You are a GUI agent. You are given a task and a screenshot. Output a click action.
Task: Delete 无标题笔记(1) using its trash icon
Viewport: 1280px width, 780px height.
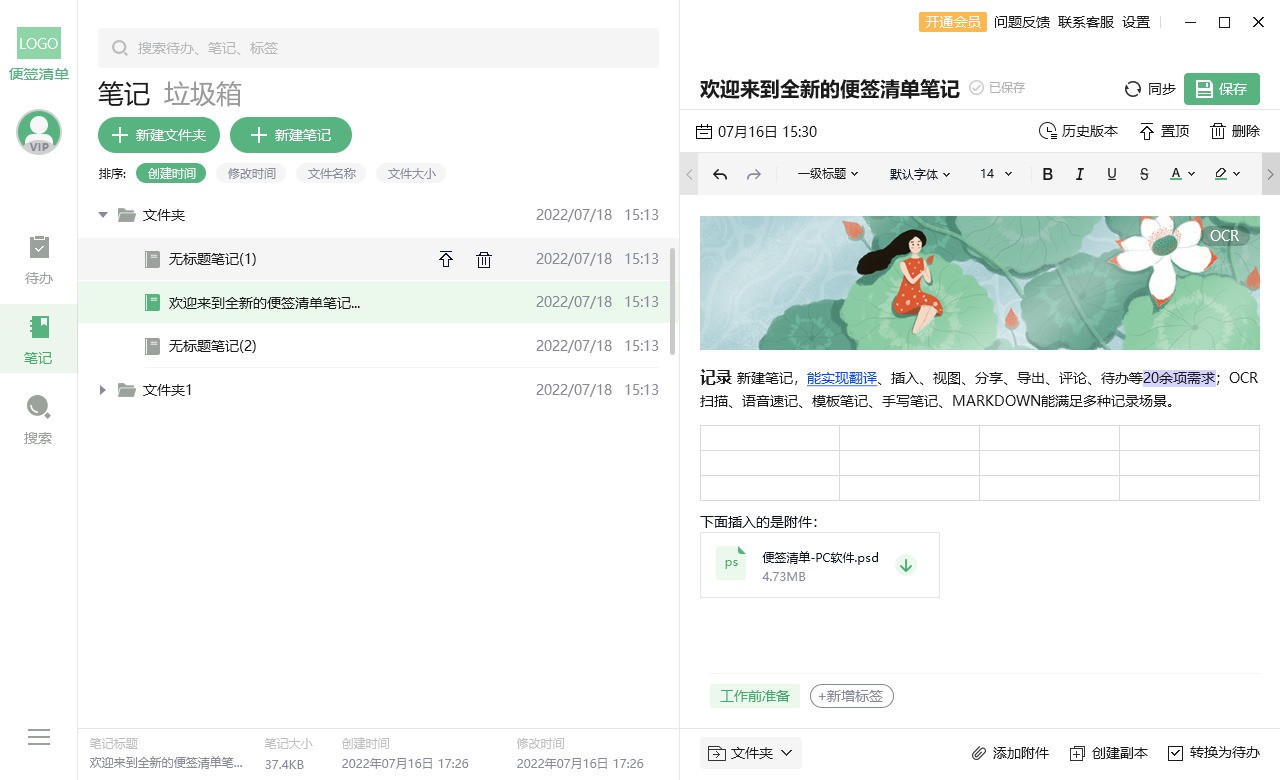pyautogui.click(x=484, y=259)
